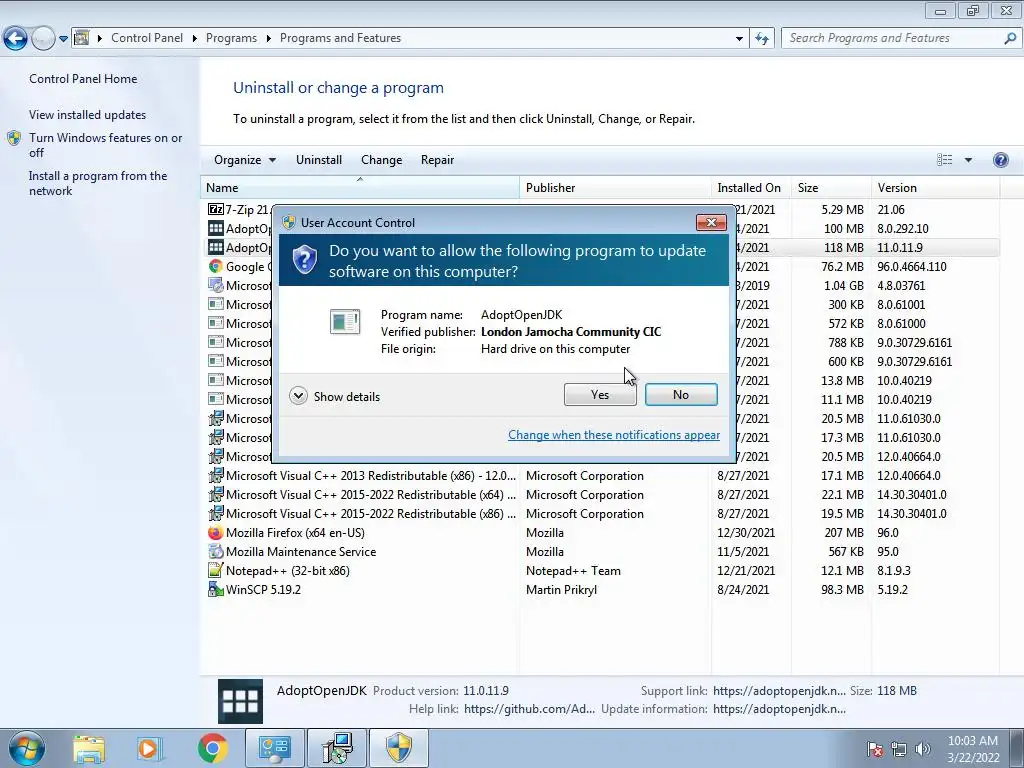Click Change in the toolbar

tap(381, 160)
